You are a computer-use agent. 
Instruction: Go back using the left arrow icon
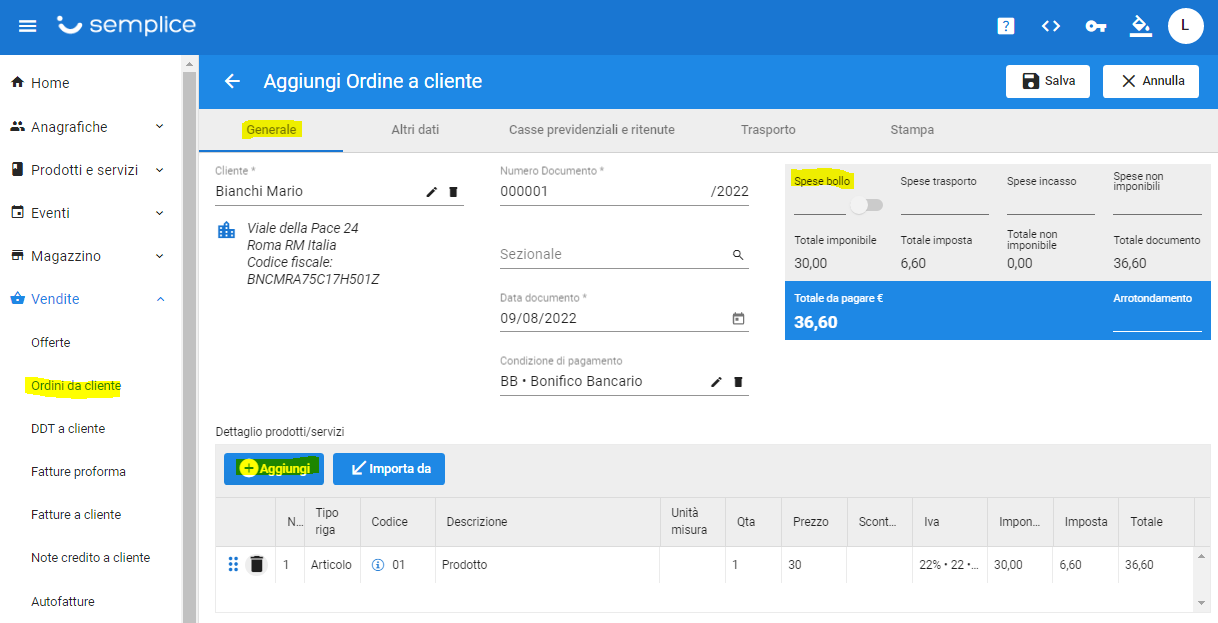click(232, 81)
